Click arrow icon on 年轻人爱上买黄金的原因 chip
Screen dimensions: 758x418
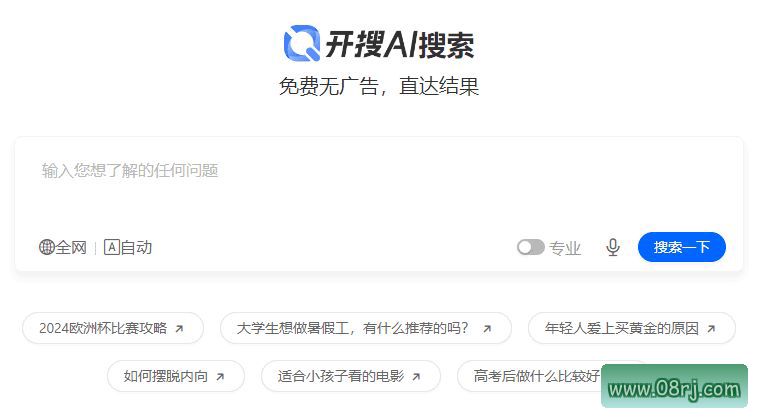click(x=711, y=329)
